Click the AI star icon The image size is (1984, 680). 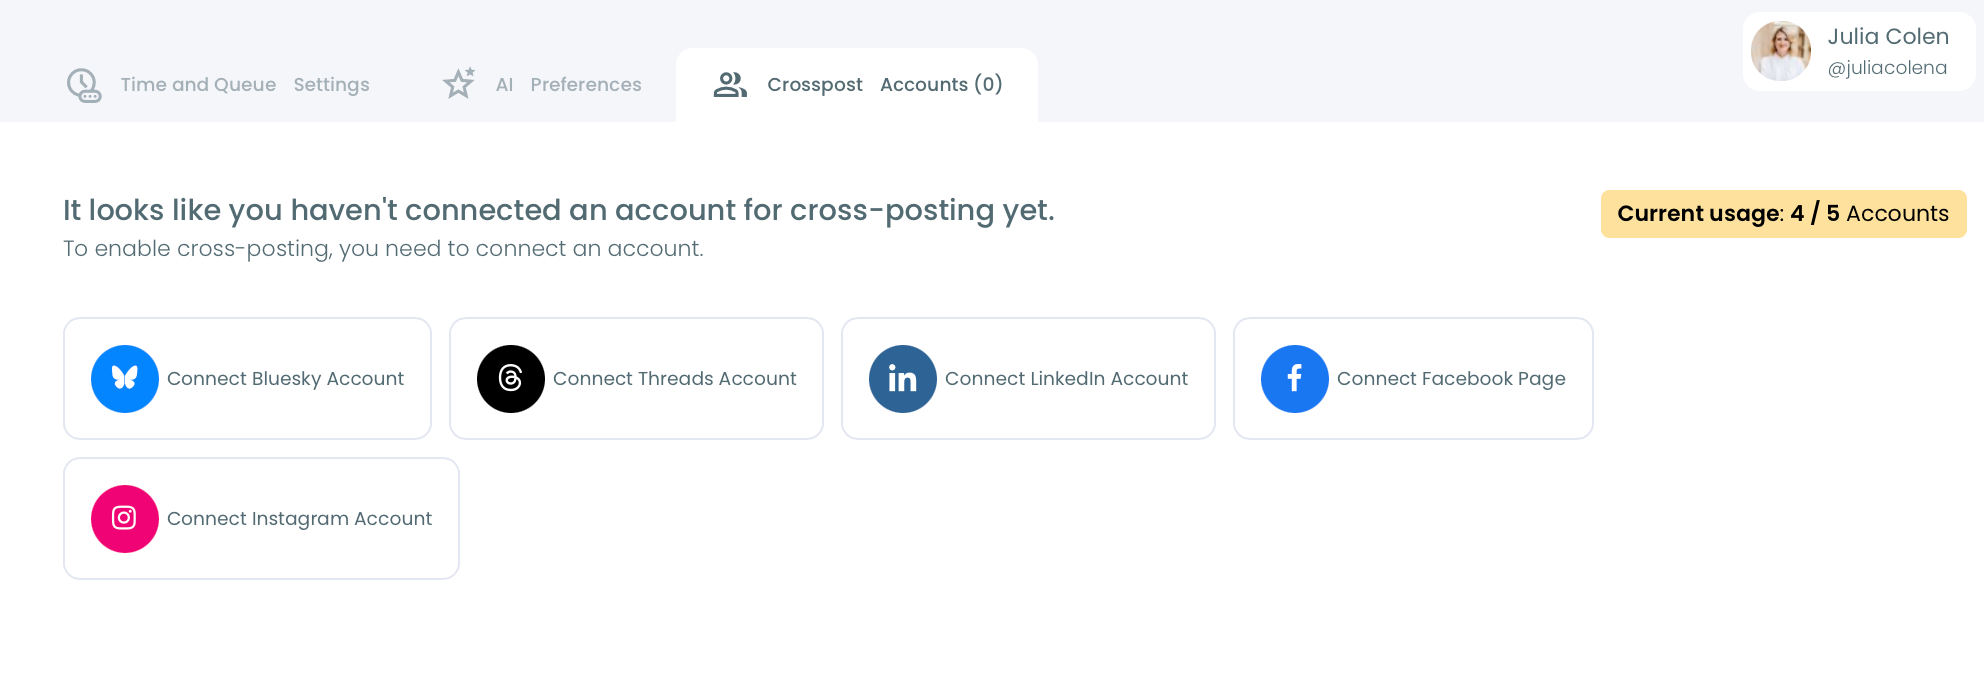coord(458,84)
